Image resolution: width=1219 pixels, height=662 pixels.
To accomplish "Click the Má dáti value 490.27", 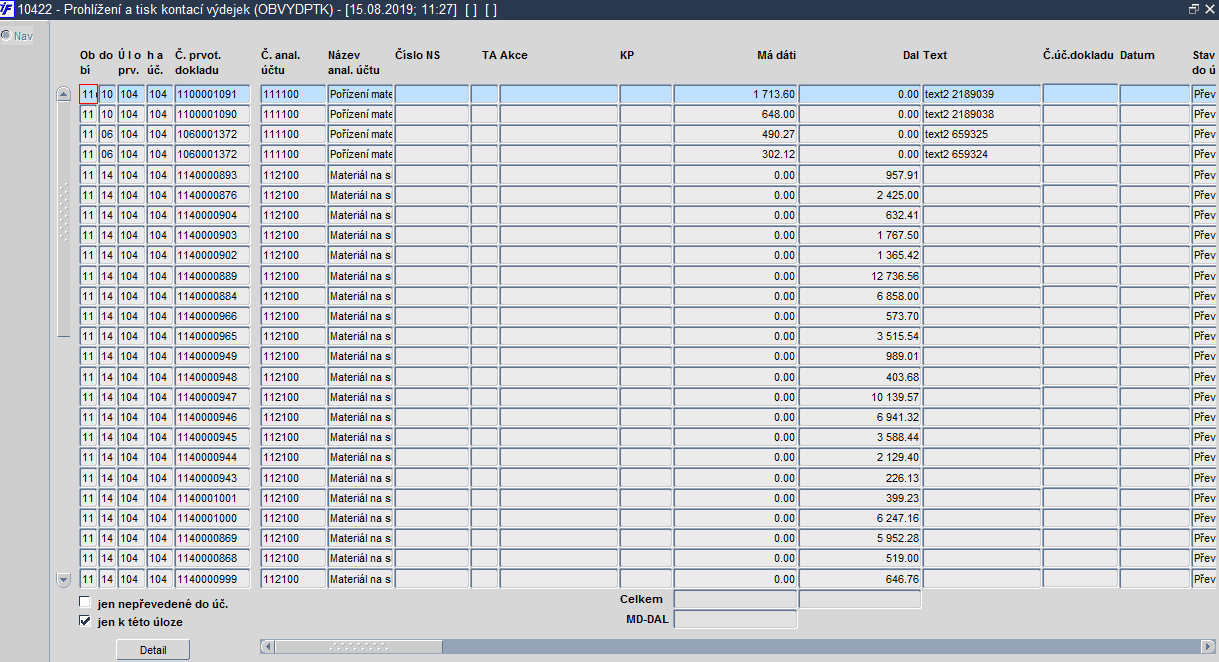I will pos(735,134).
